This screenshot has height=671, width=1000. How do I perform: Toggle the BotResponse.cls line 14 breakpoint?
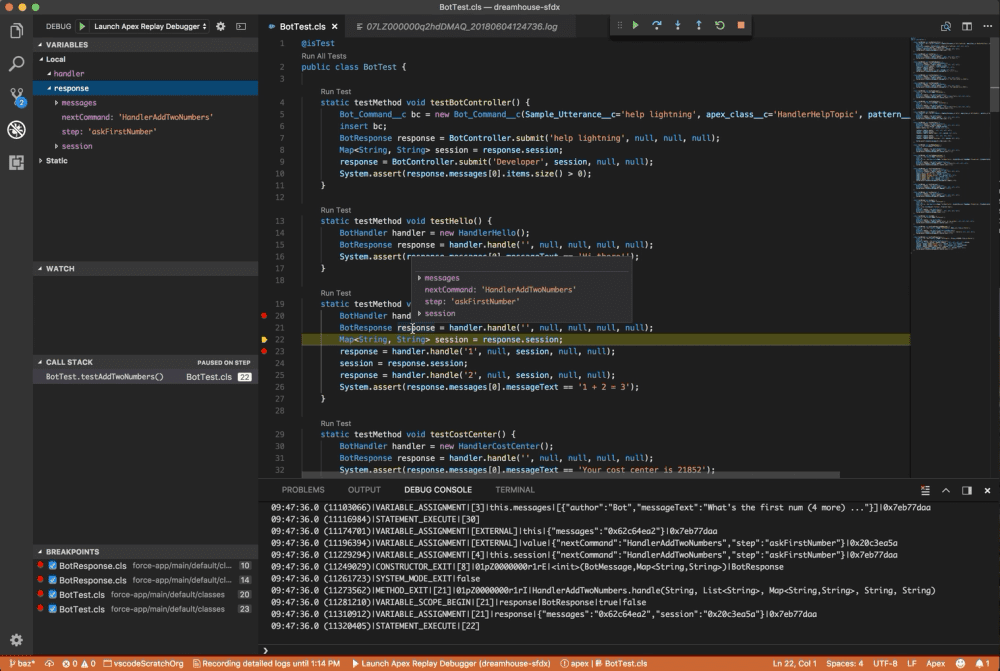coord(53,580)
